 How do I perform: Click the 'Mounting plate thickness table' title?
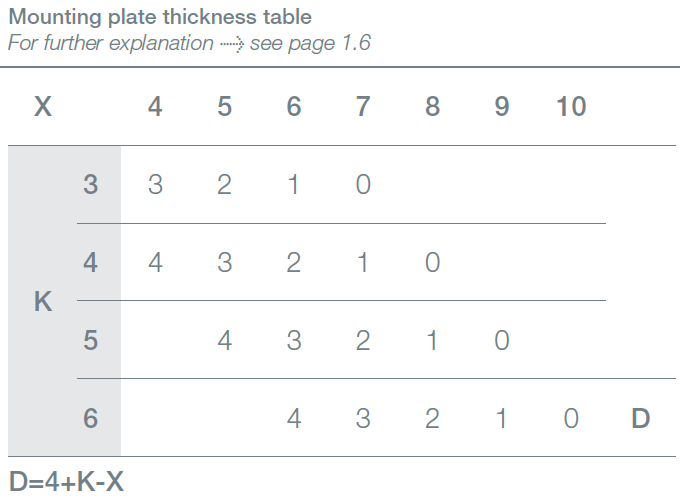(x=159, y=17)
